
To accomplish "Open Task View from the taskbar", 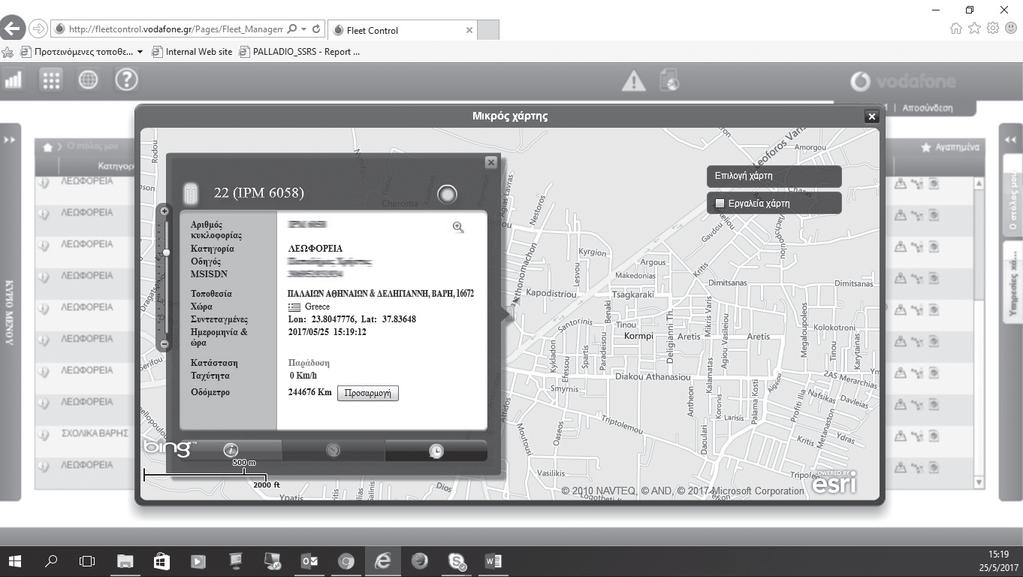I will click(87, 561).
